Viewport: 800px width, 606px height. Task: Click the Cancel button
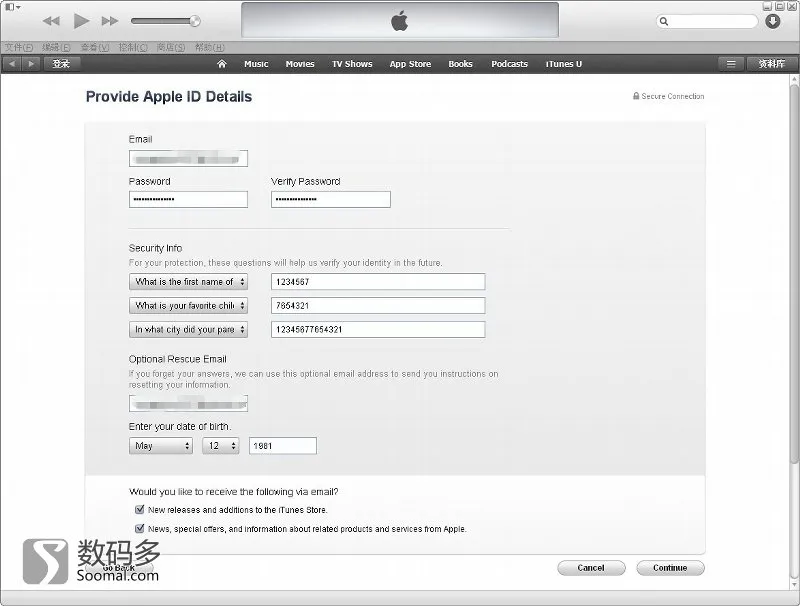(591, 568)
